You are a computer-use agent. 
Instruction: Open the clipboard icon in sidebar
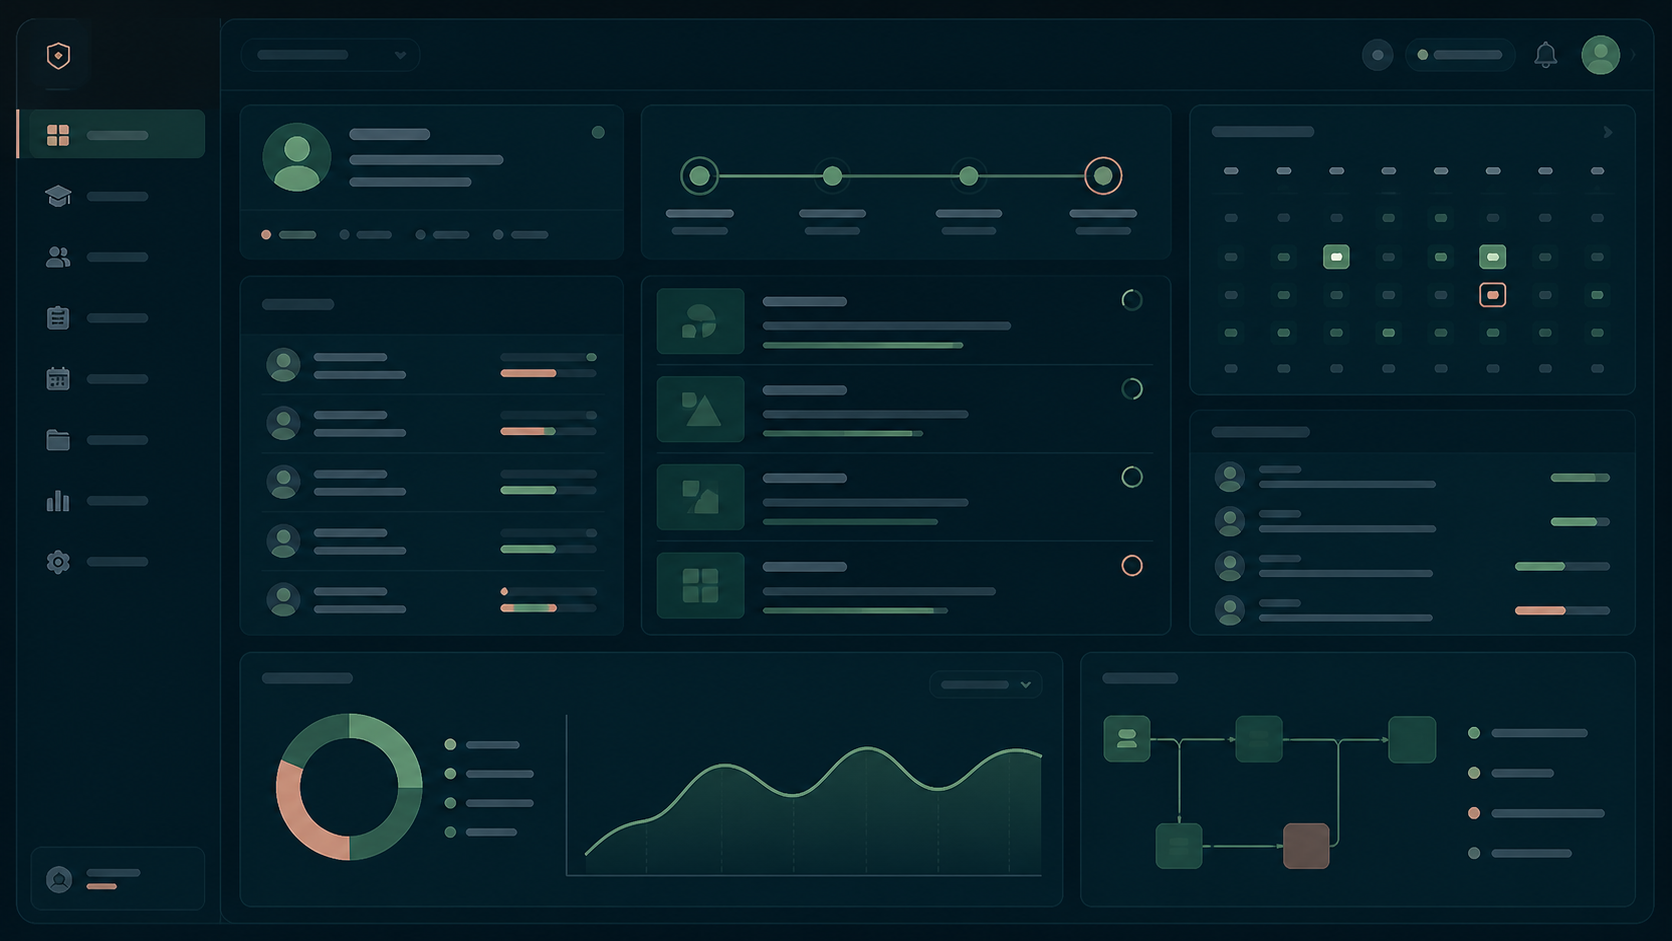[x=58, y=318]
